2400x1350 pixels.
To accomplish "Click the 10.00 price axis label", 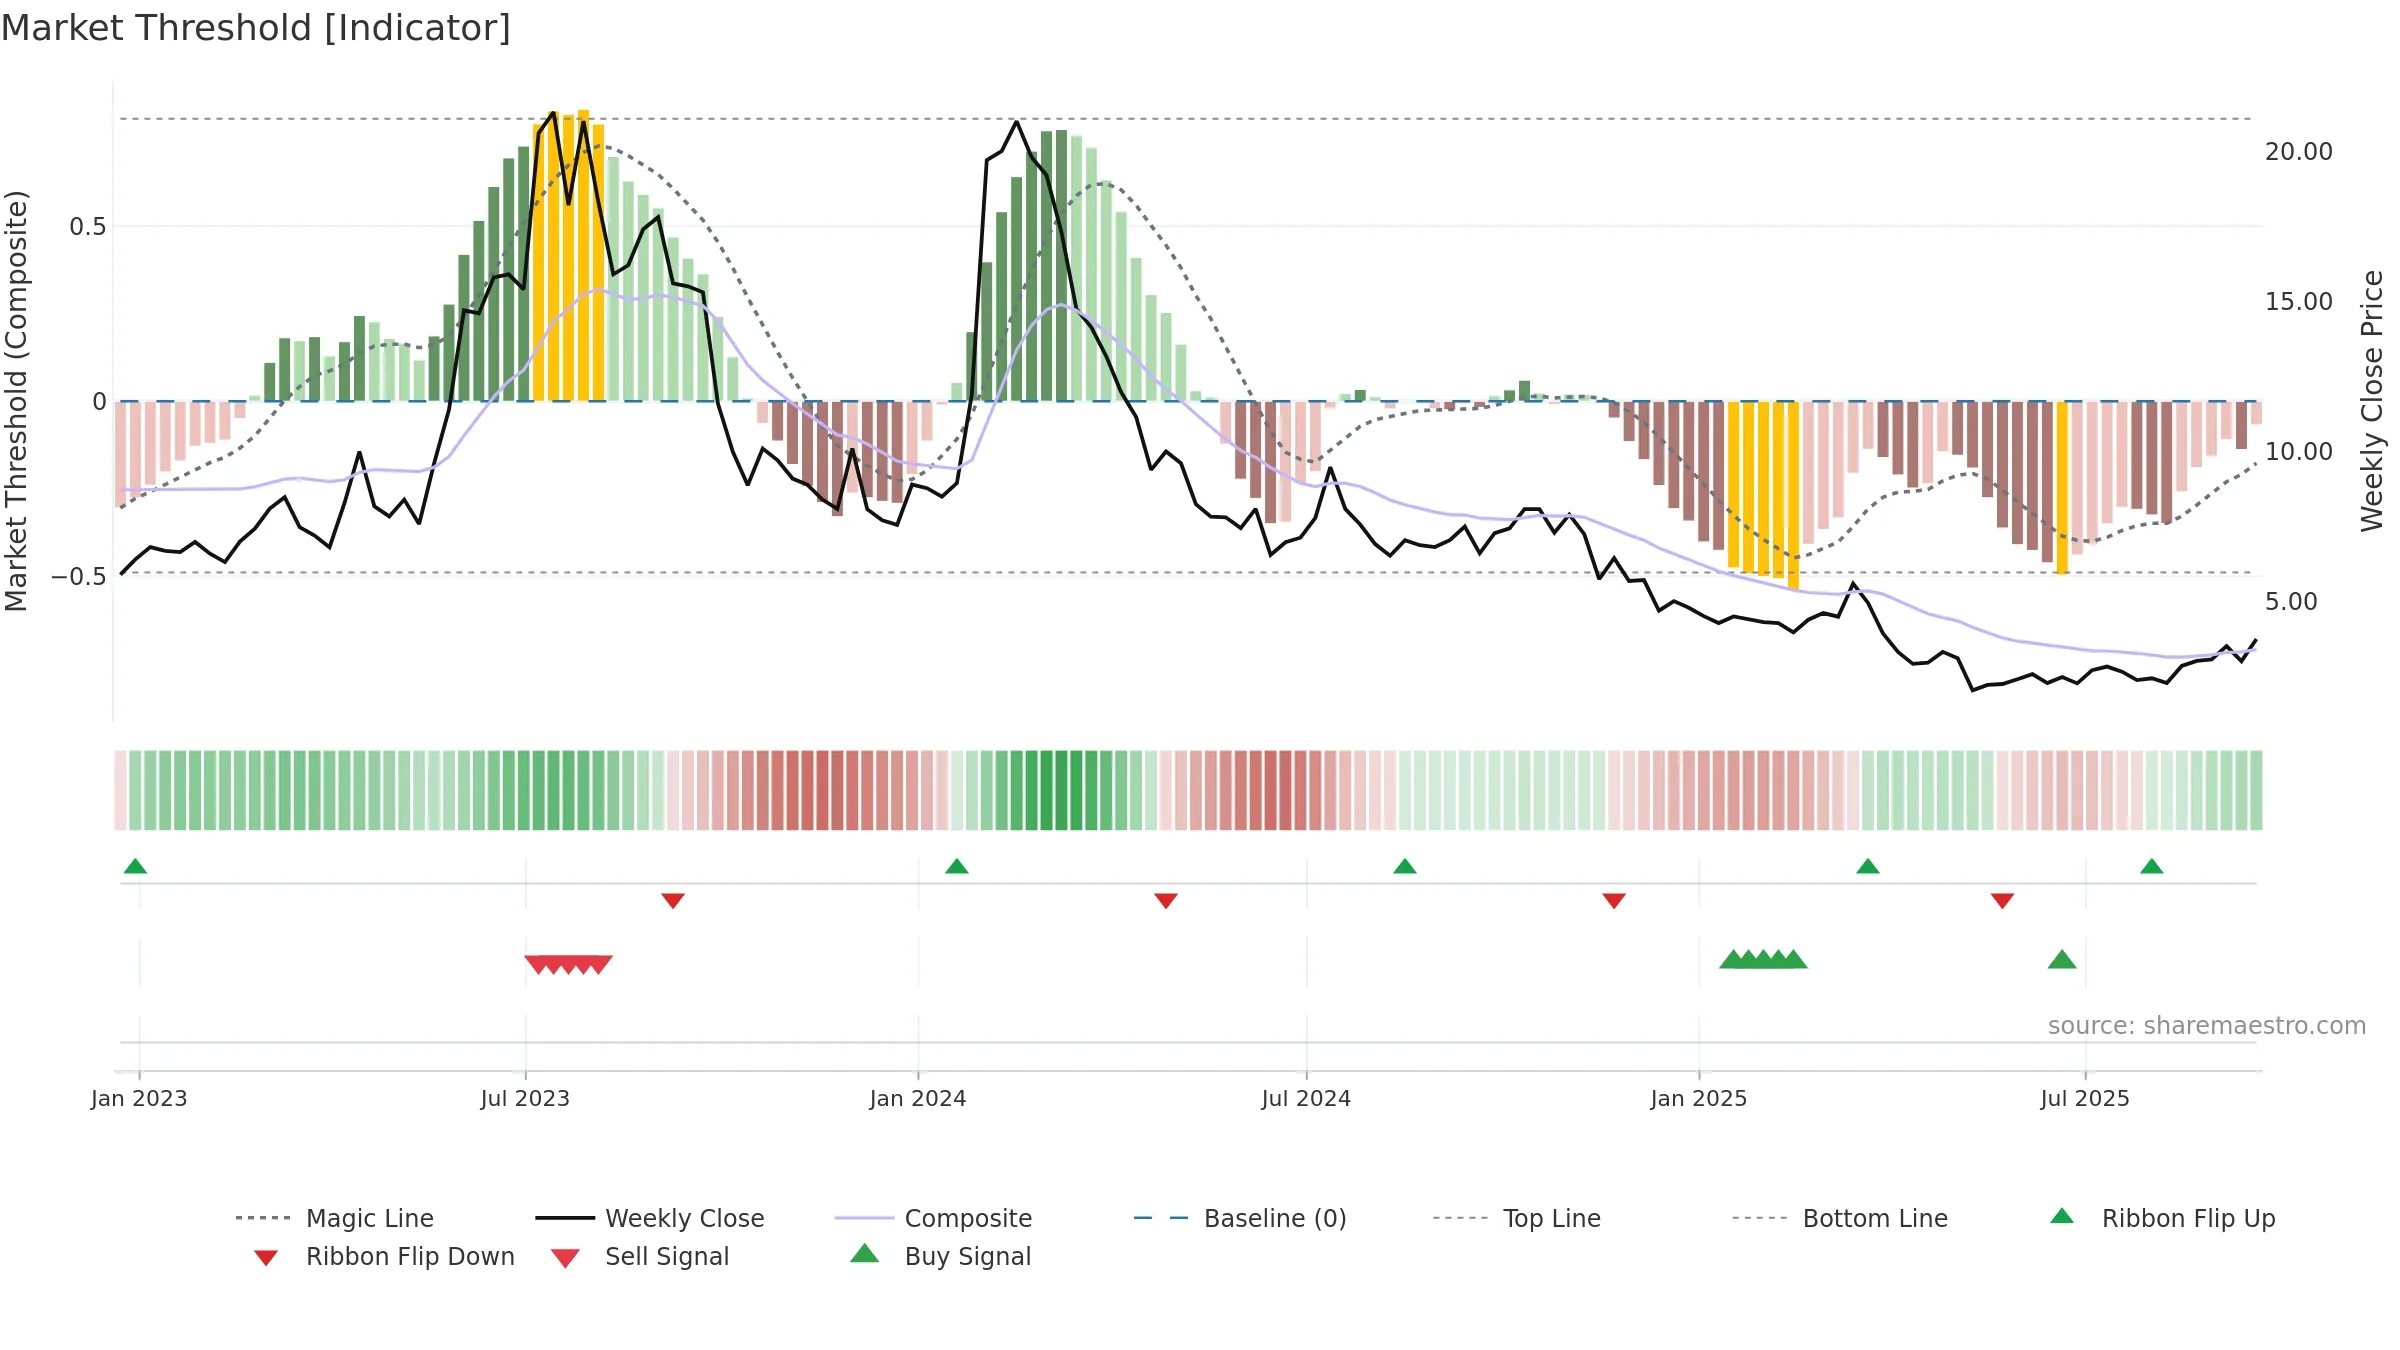I will tap(2299, 452).
